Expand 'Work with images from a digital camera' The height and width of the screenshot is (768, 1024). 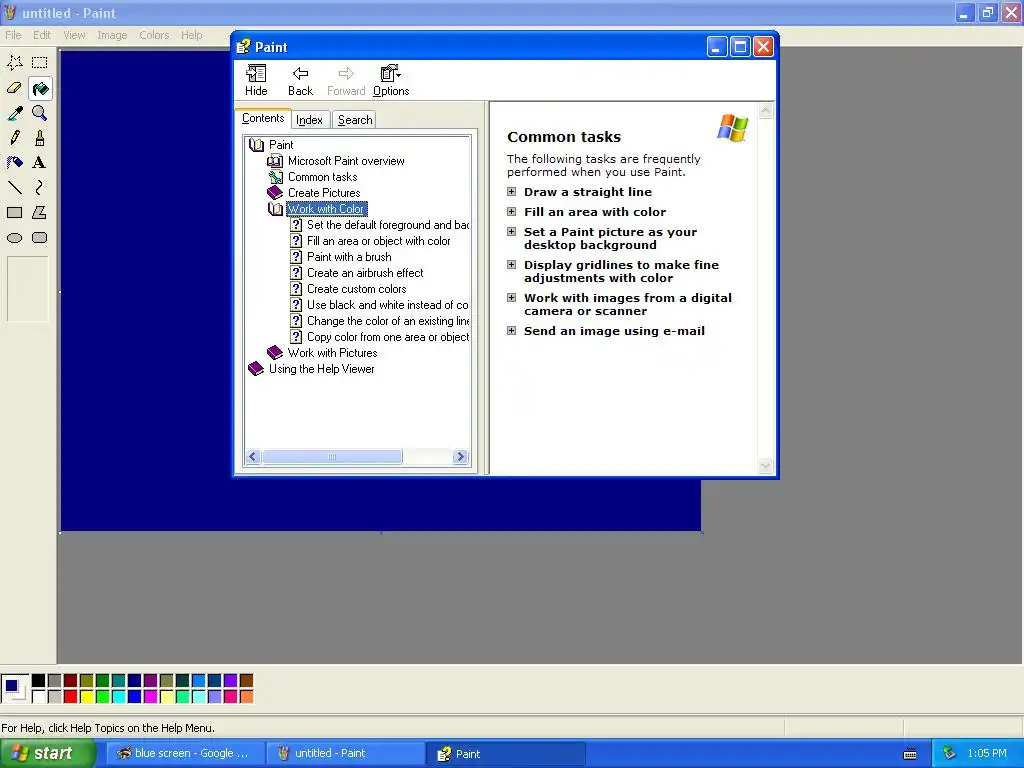click(512, 298)
